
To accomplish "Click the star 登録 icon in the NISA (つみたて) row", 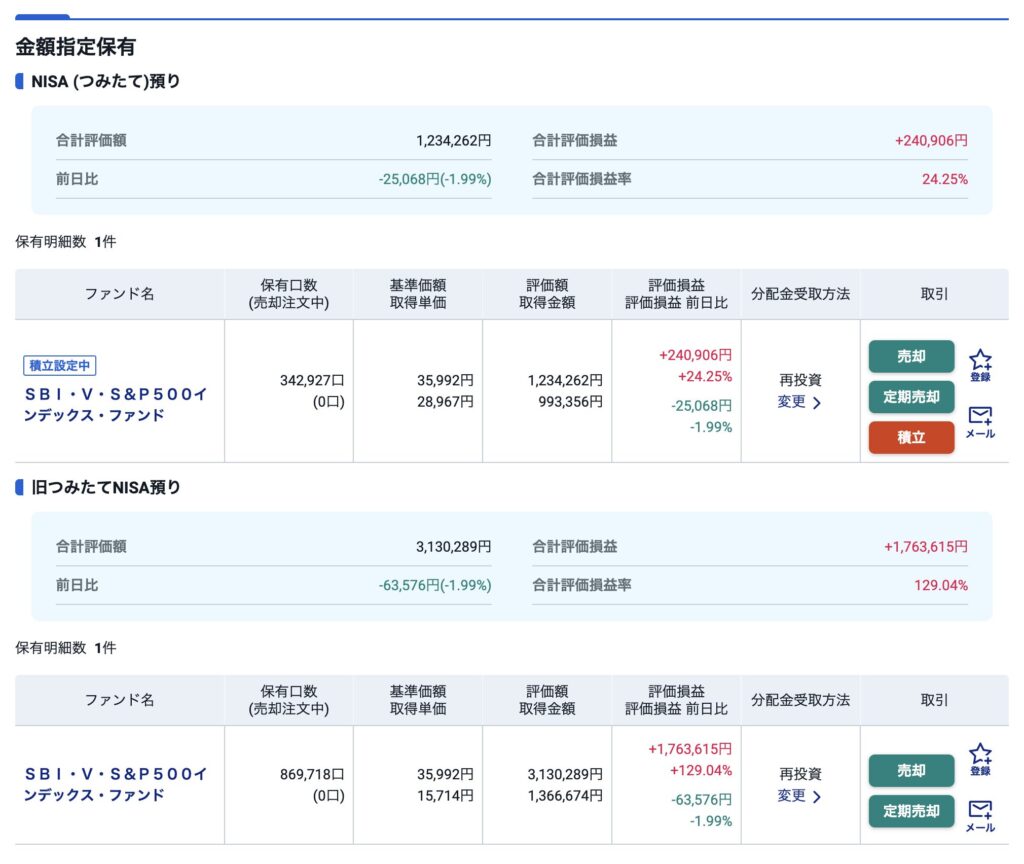I will tap(980, 364).
